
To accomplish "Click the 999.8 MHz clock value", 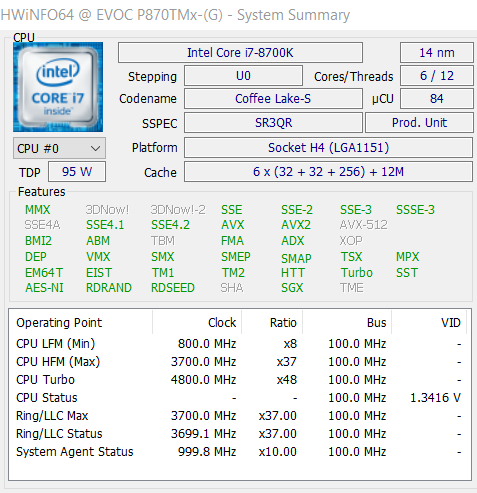I will coord(207,452).
